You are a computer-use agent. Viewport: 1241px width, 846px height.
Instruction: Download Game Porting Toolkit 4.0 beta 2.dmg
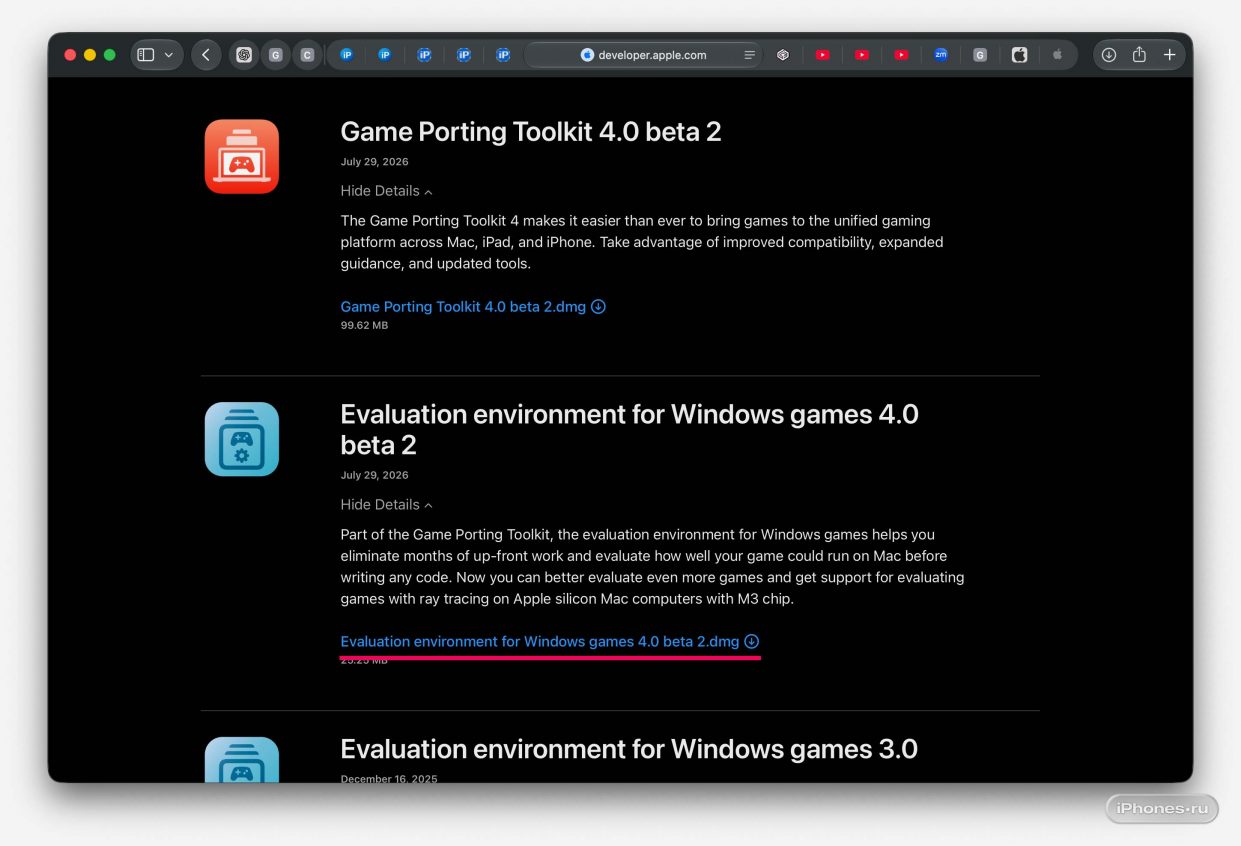pyautogui.click(x=463, y=307)
